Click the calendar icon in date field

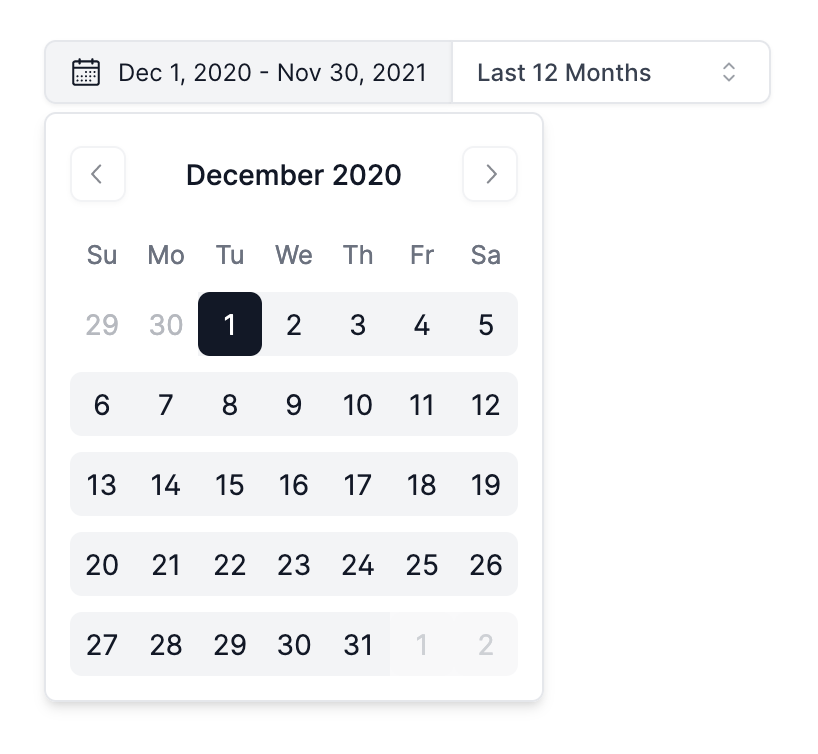pyautogui.click(x=86, y=73)
